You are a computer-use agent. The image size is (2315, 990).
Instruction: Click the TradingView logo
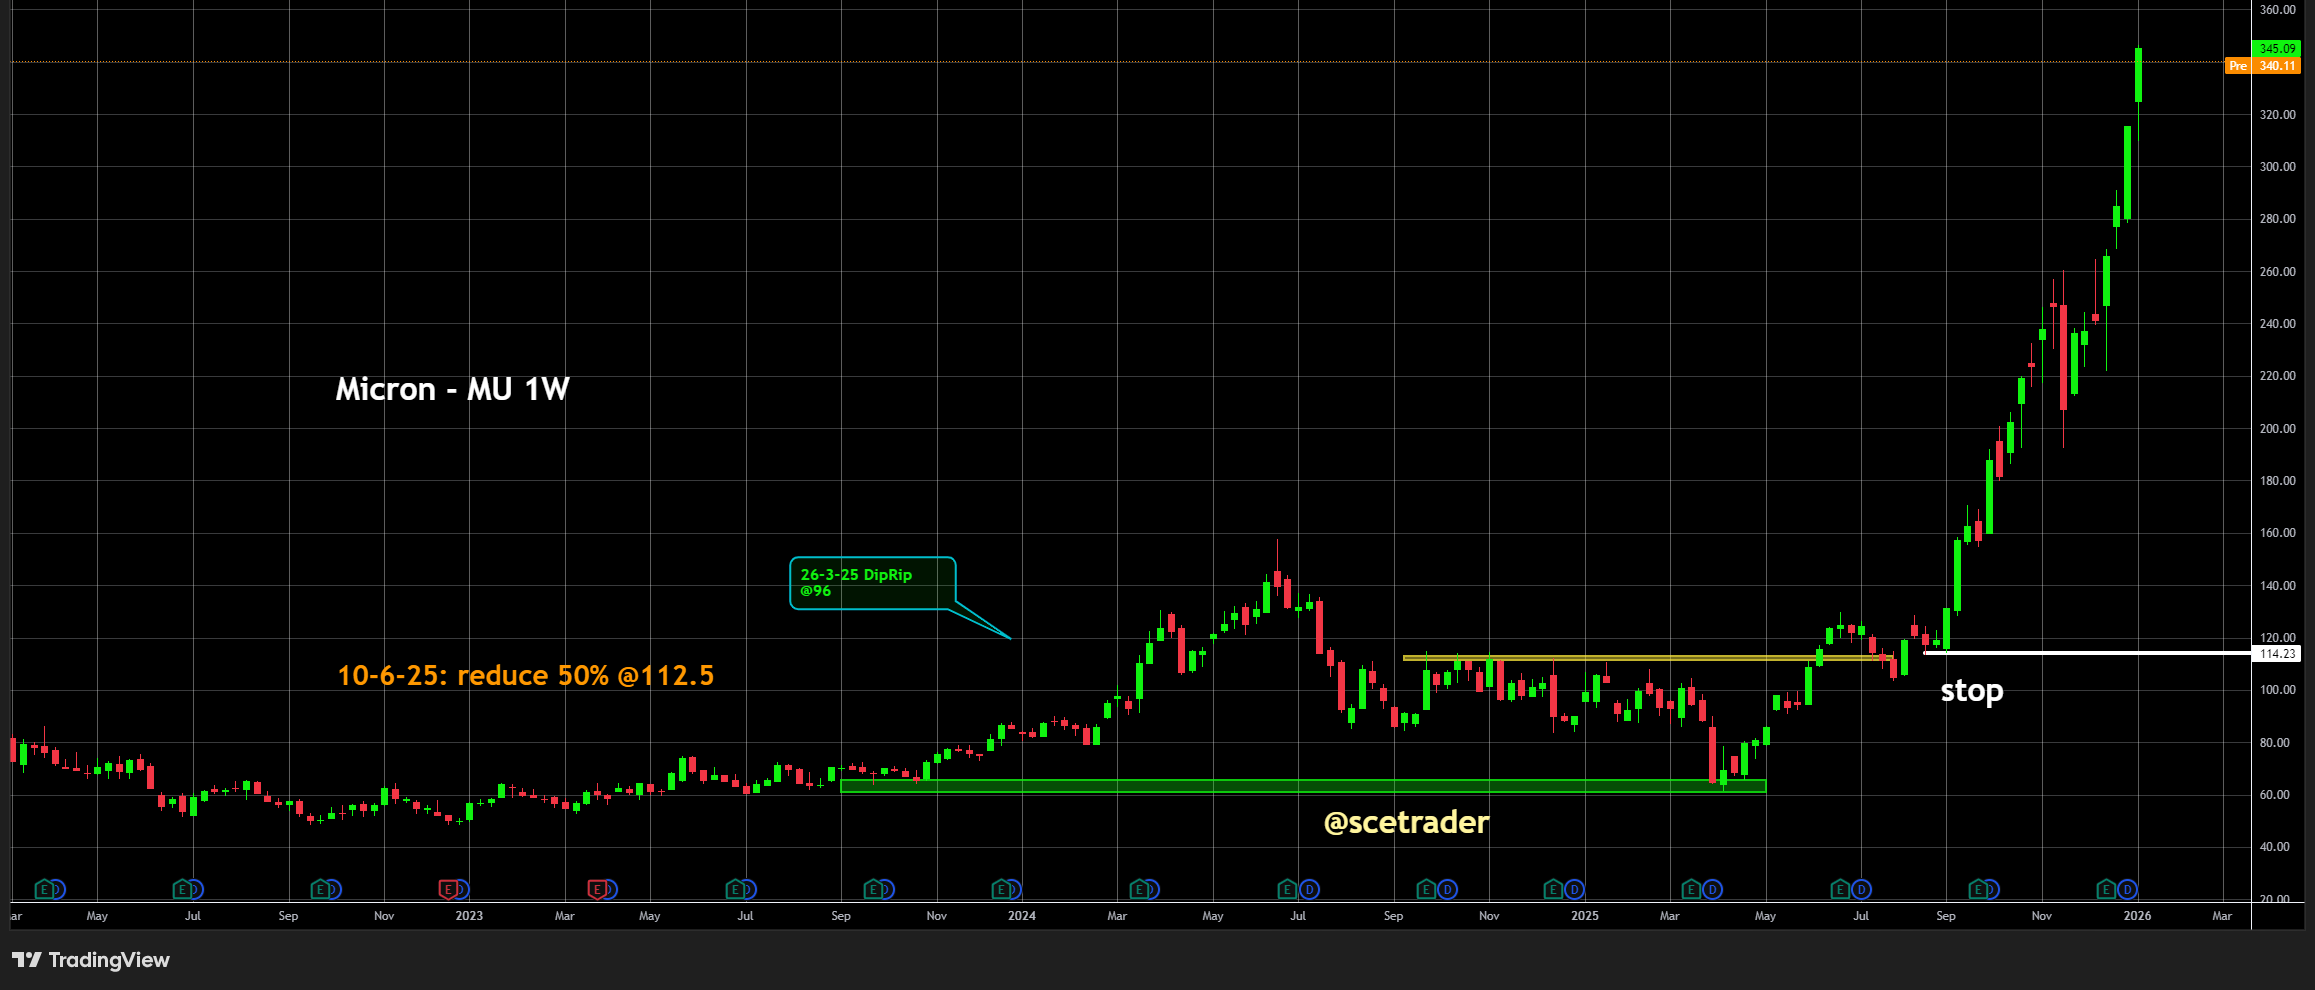pyautogui.click(x=92, y=960)
